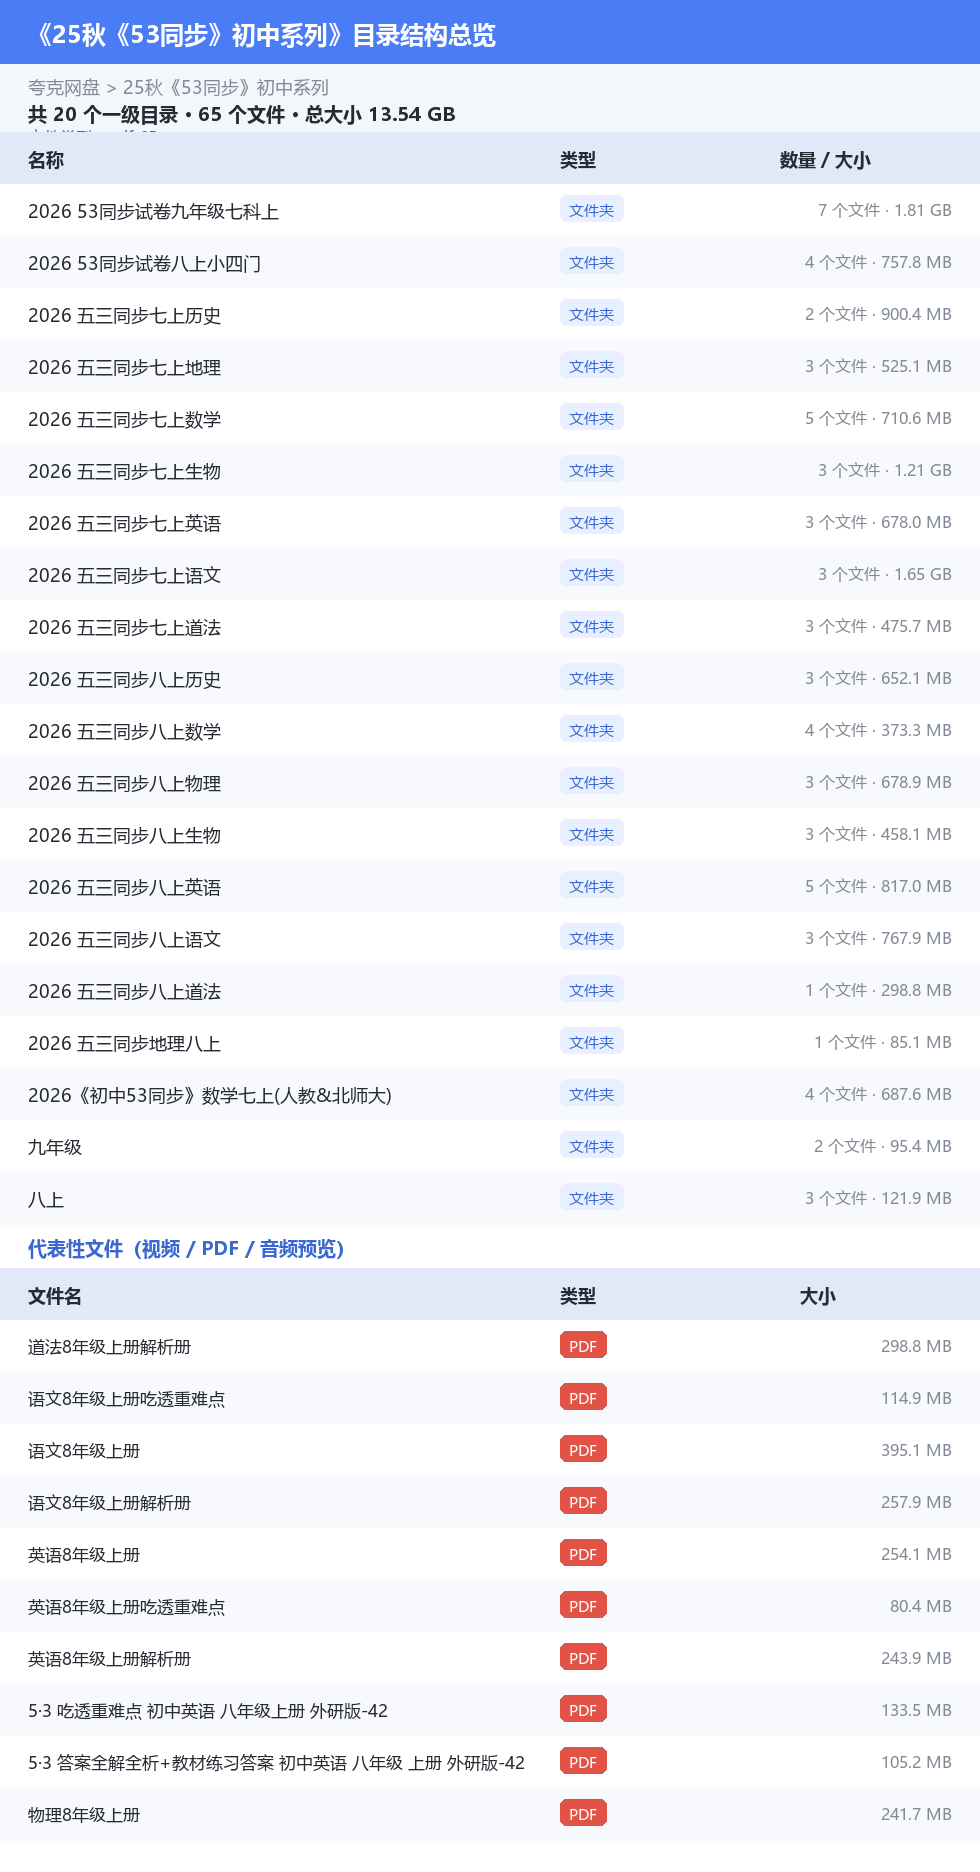Screen dimensions: 980x1872
Task: Click the size value 1.81 GB
Action: point(923,210)
